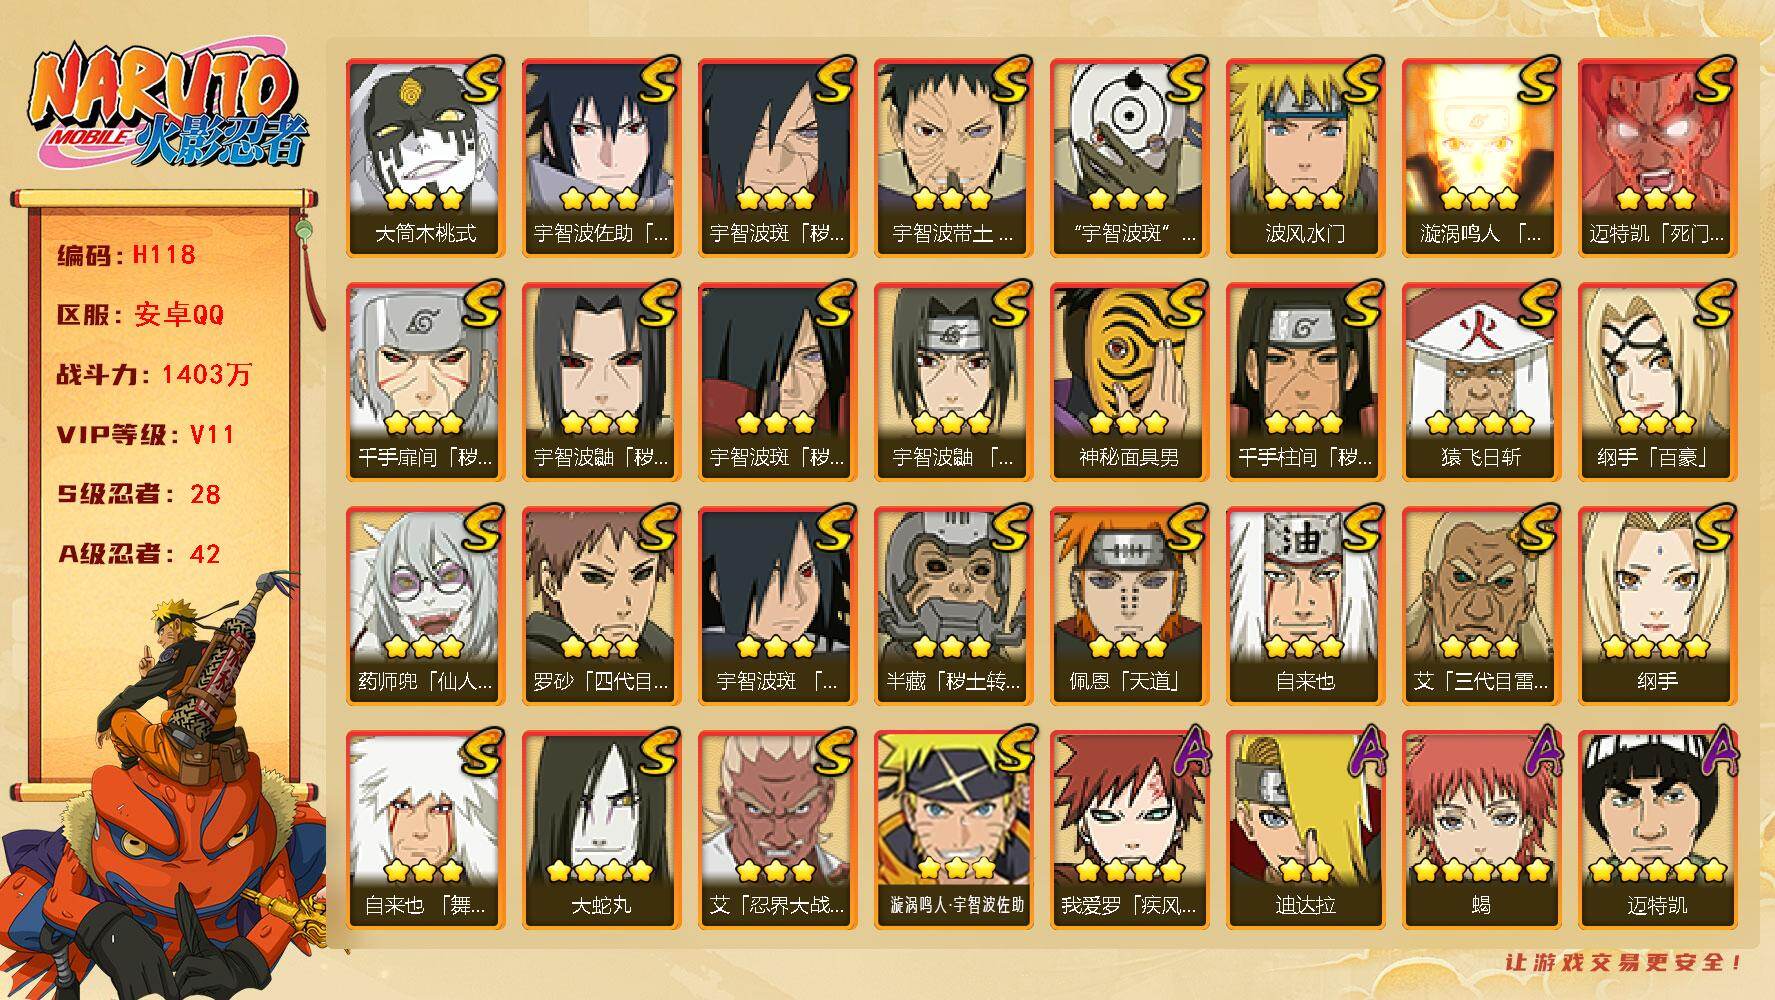
Task: Click the 佩恩「天道」 ninja portrait
Action: coord(1129,605)
